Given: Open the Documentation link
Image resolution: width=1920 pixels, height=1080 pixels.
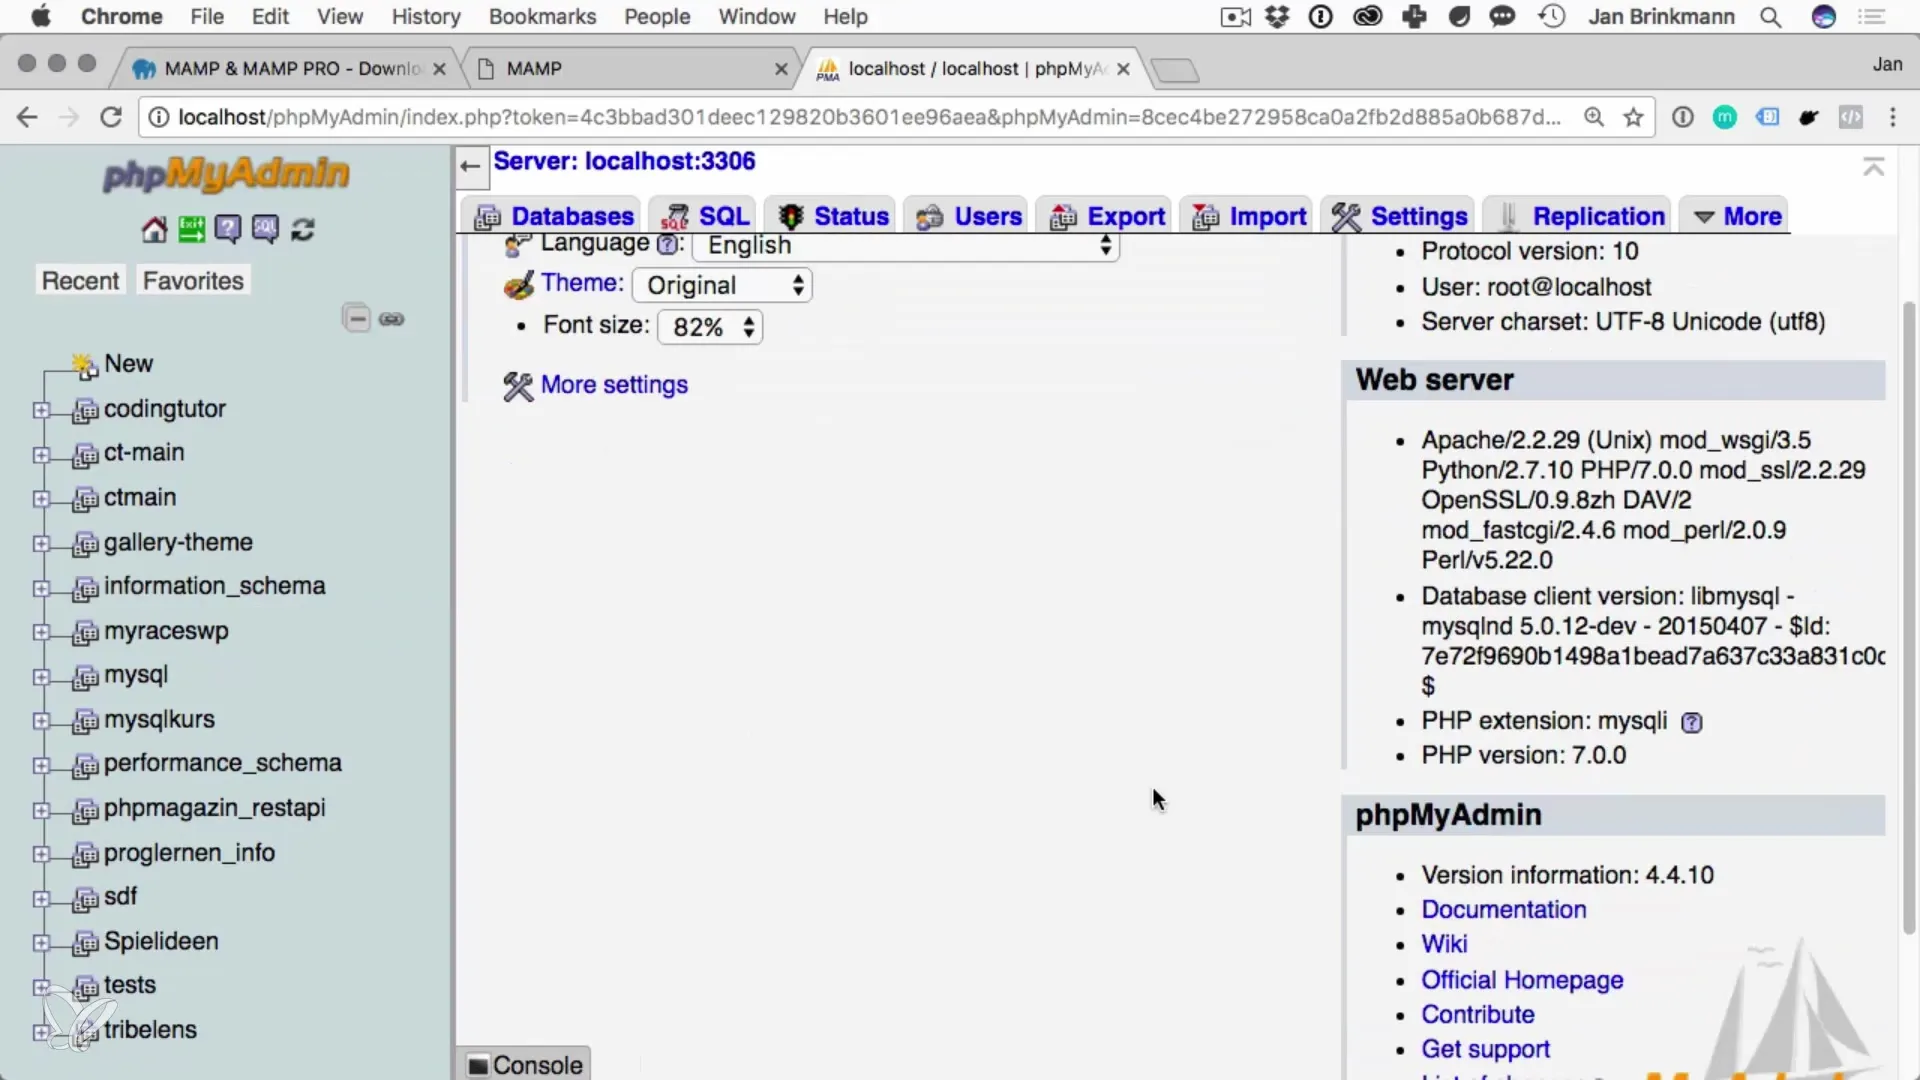Looking at the screenshot, I should coord(1504,910).
